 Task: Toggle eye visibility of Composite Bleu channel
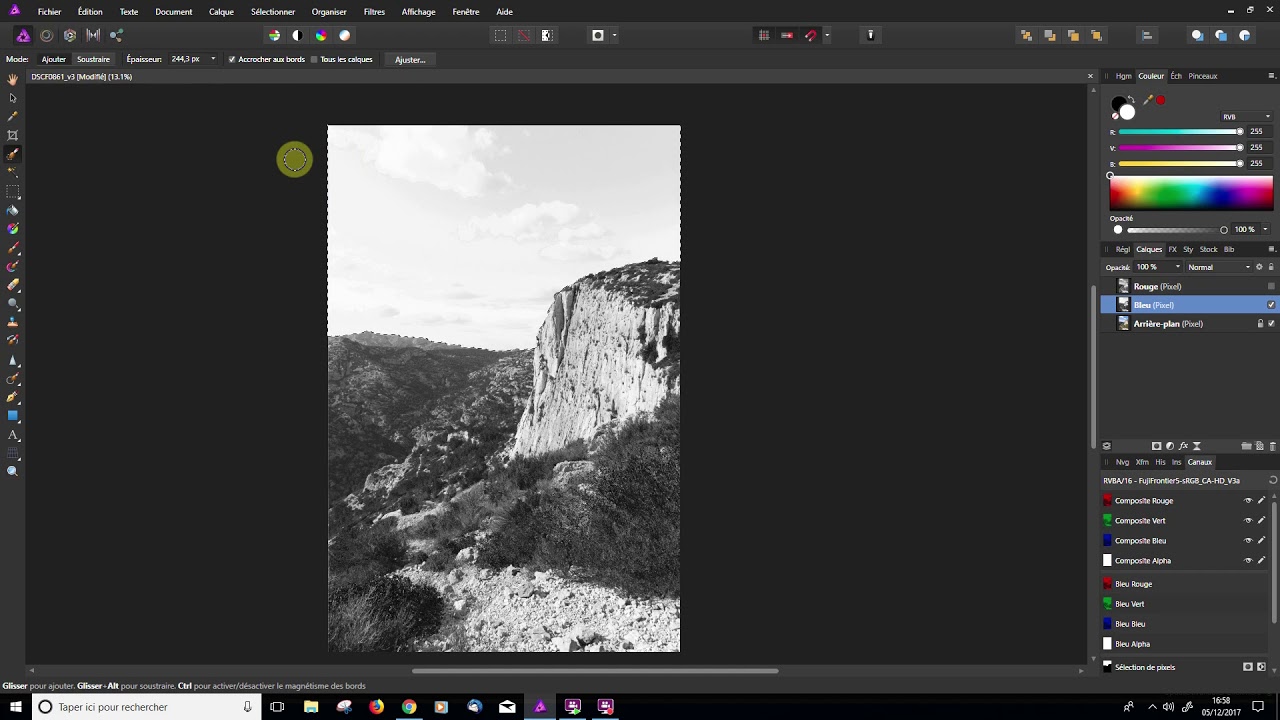pyautogui.click(x=1248, y=541)
